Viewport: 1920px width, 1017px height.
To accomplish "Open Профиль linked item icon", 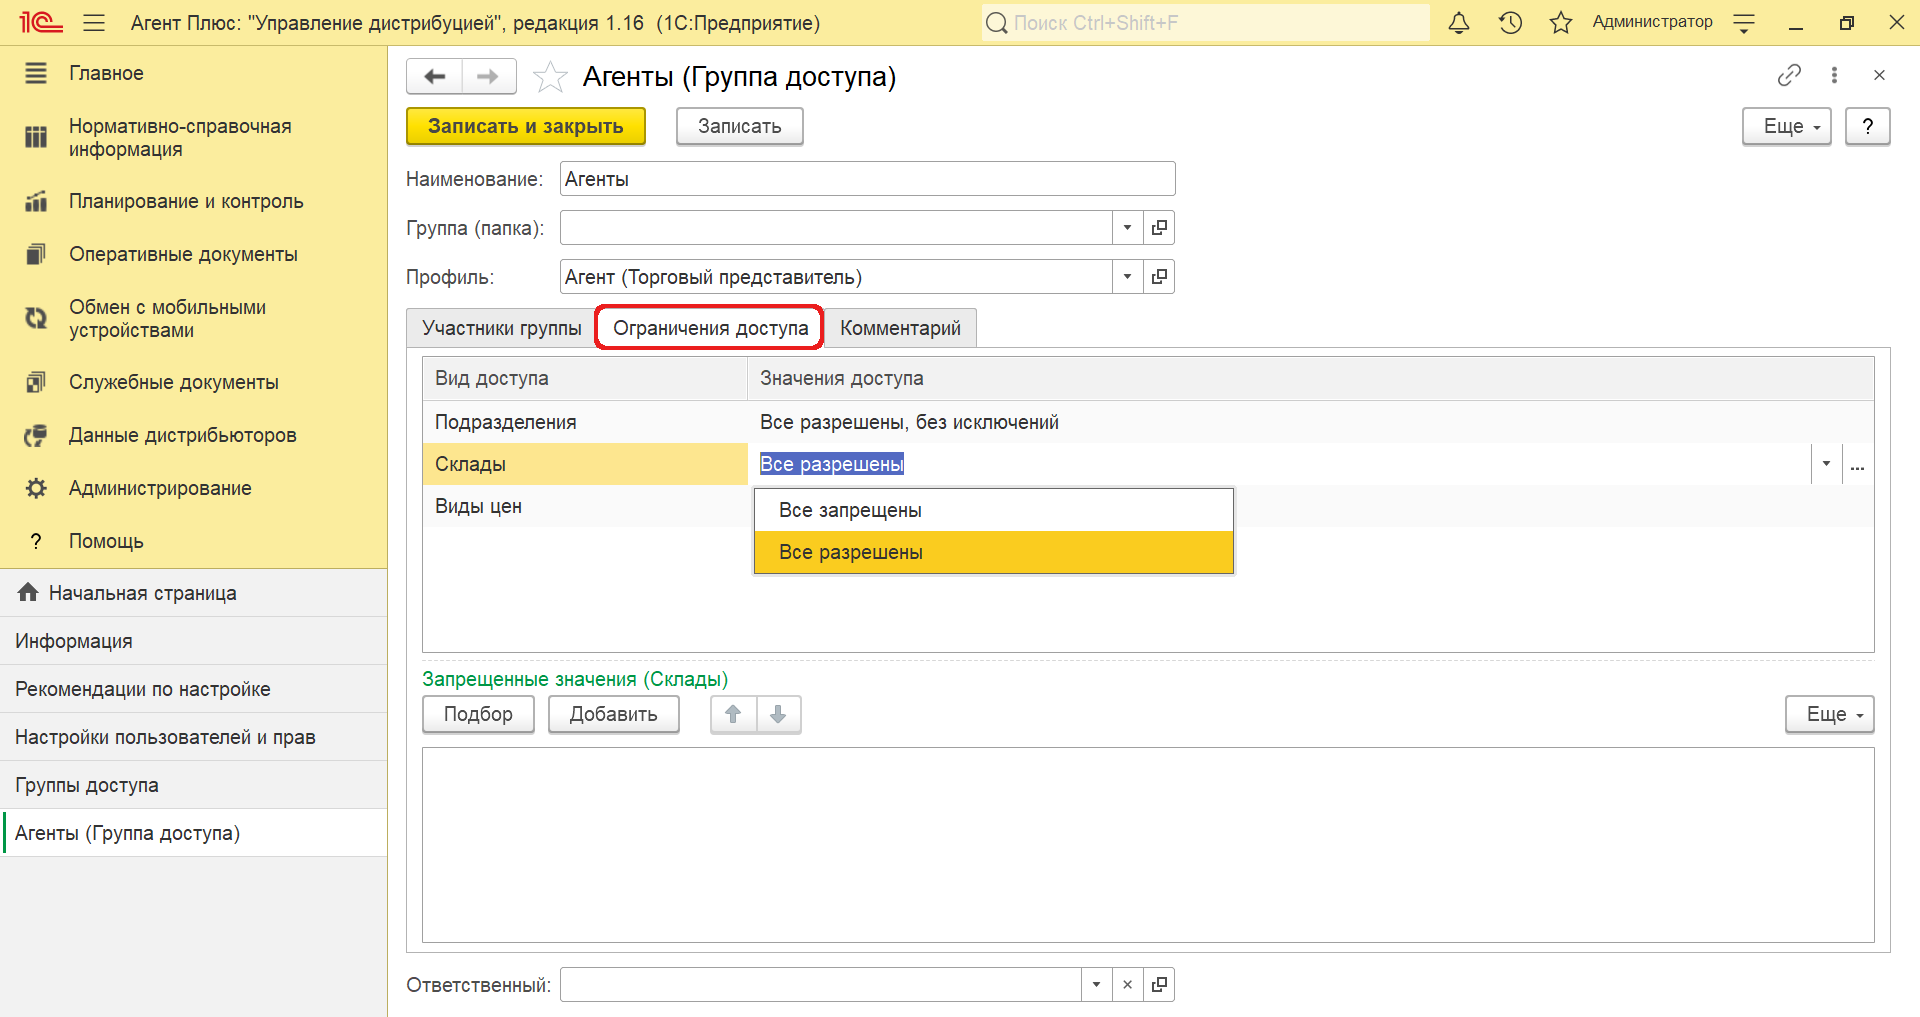I will [x=1159, y=277].
